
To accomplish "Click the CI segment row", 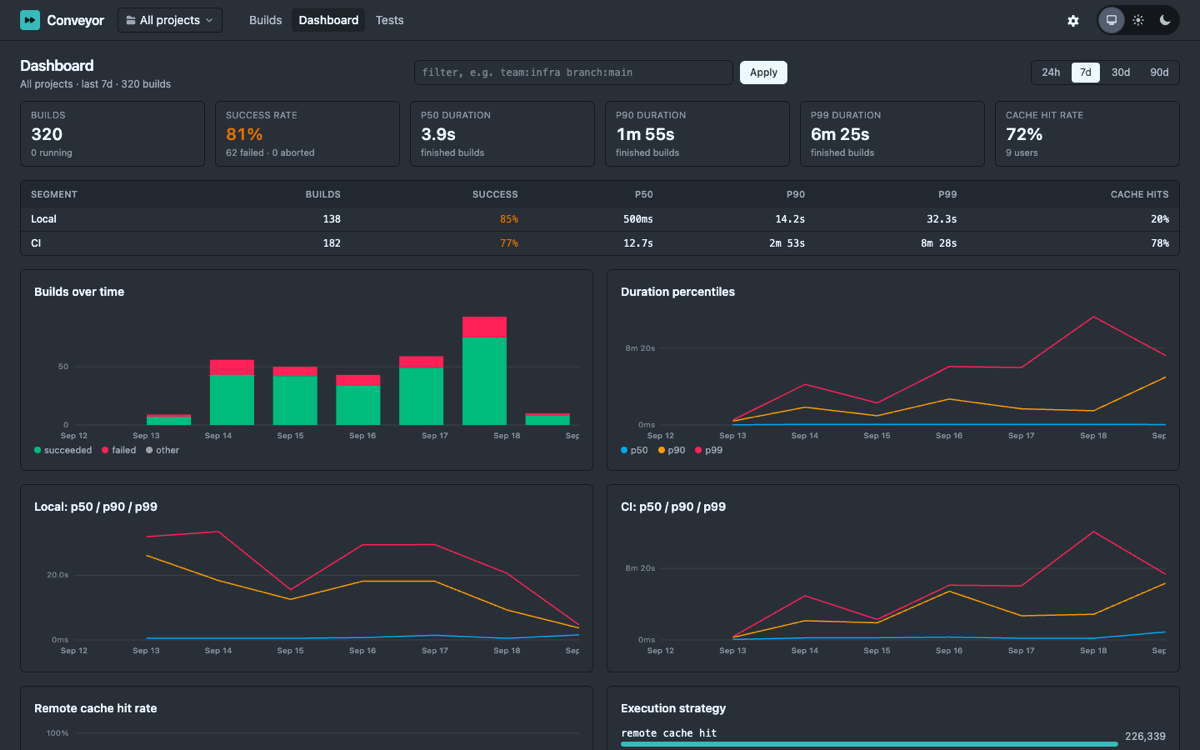I will tap(600, 243).
